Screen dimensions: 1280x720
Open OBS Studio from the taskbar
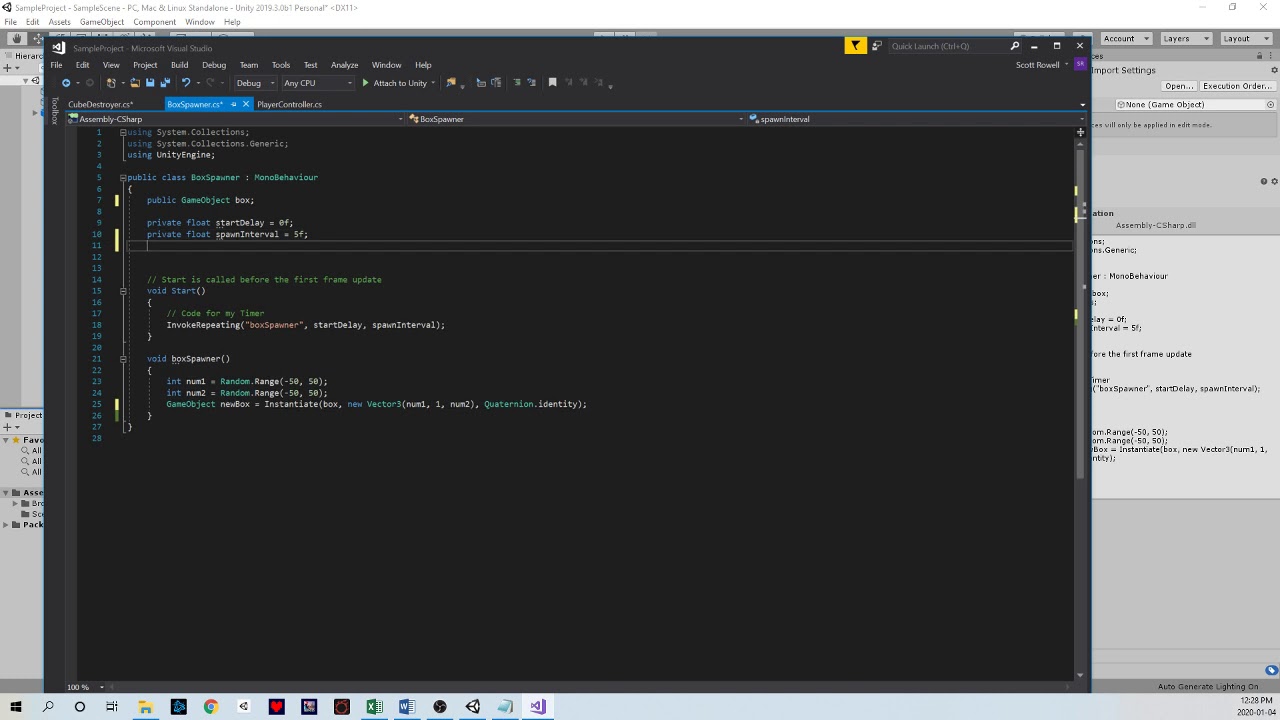point(439,707)
